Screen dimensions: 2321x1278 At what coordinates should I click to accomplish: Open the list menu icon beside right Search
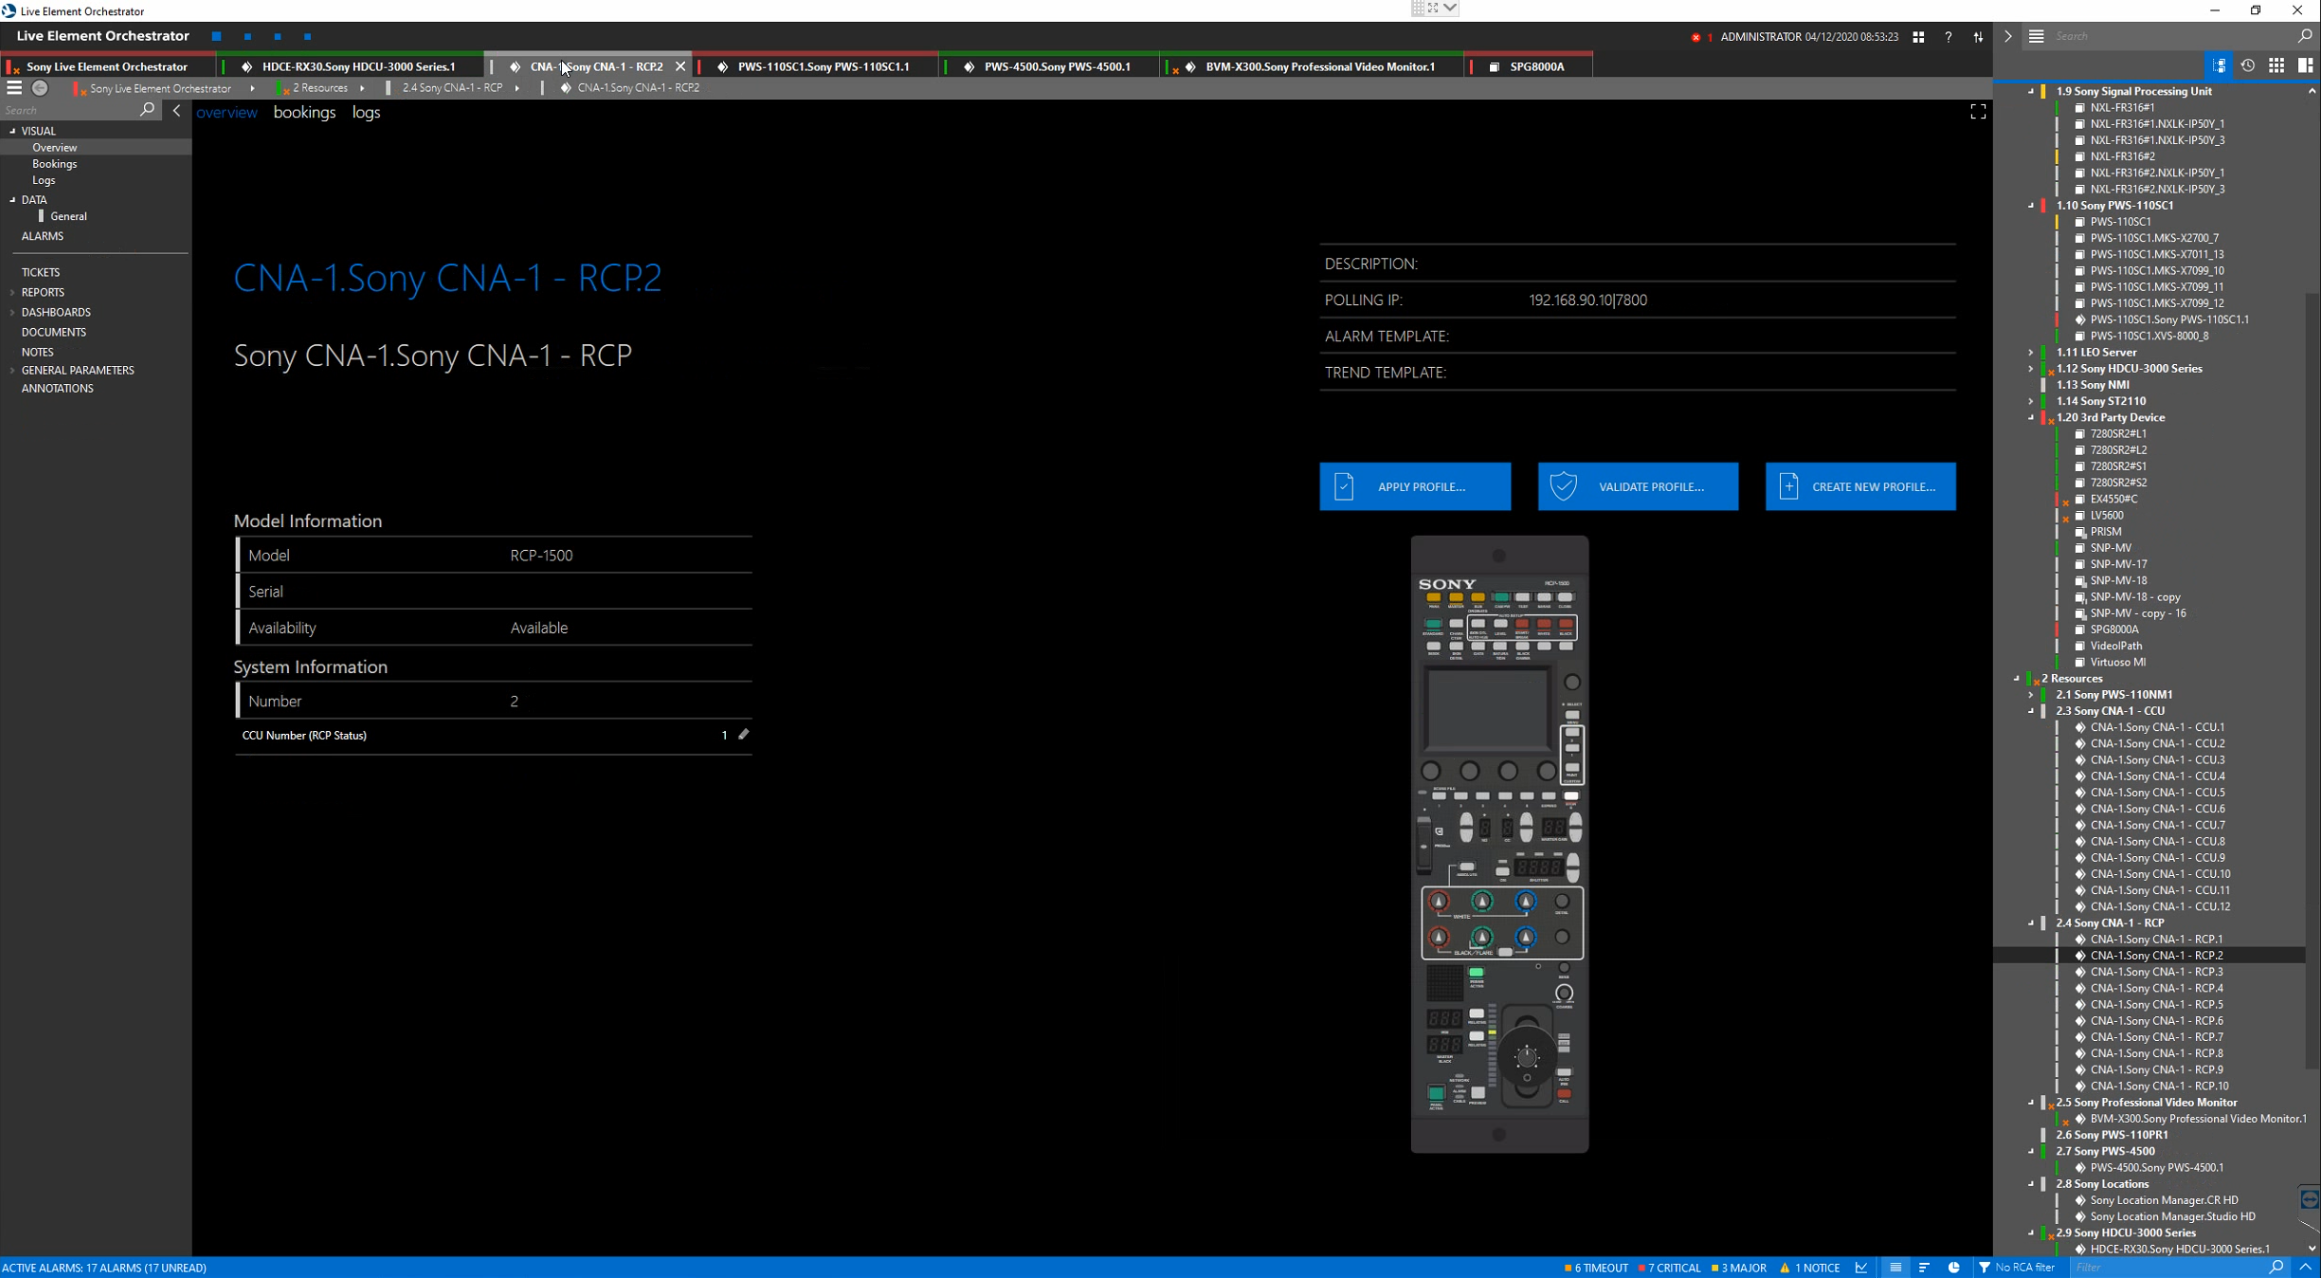(2036, 36)
